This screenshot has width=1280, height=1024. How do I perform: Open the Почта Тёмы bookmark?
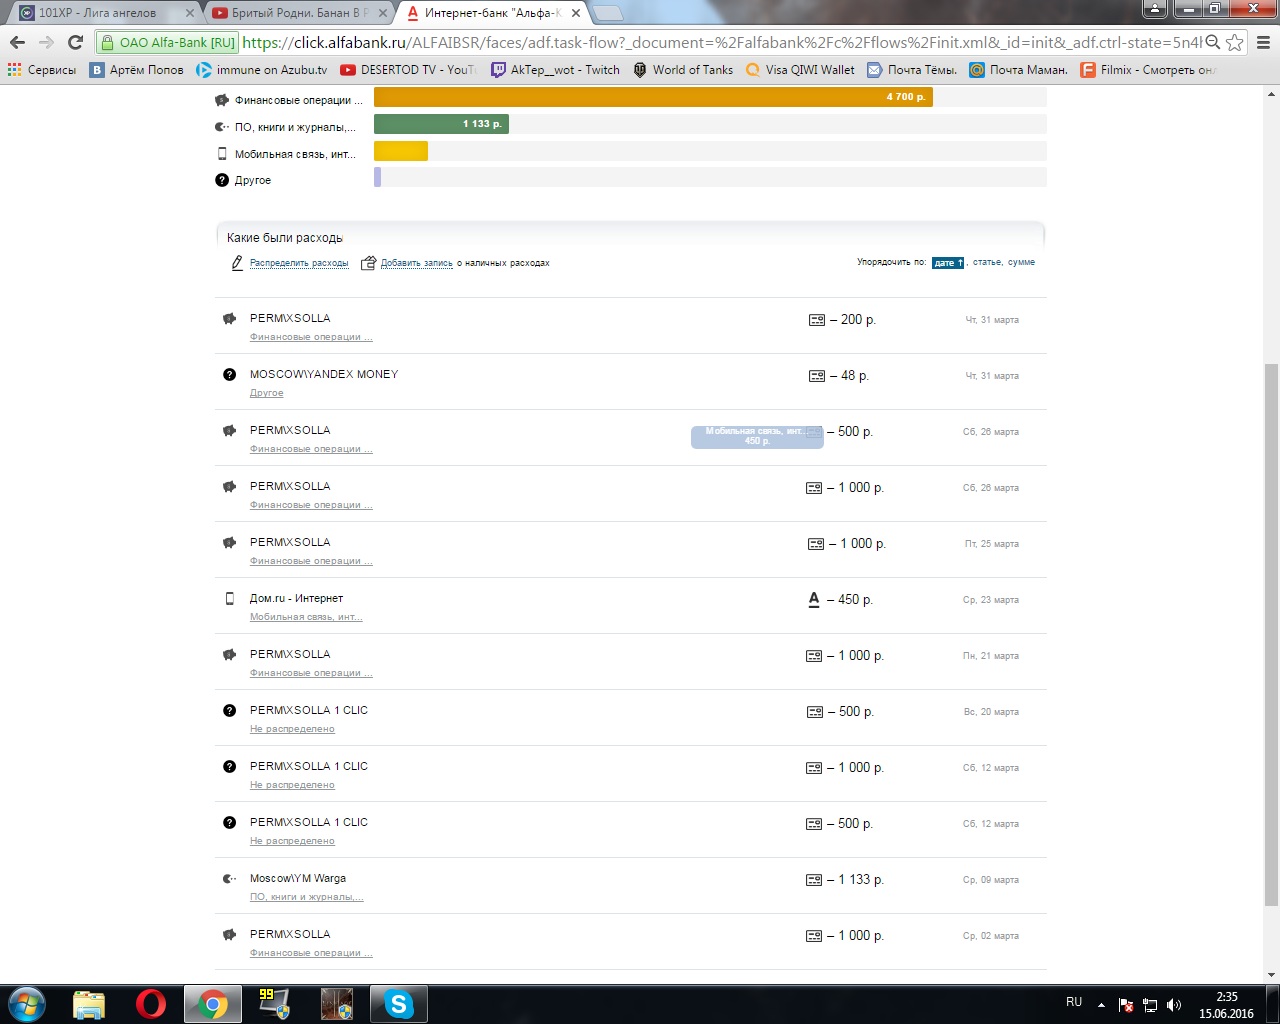click(x=912, y=70)
